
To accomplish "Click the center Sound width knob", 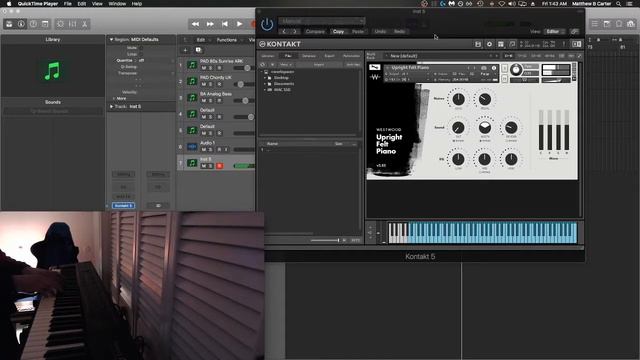I will [484, 128].
